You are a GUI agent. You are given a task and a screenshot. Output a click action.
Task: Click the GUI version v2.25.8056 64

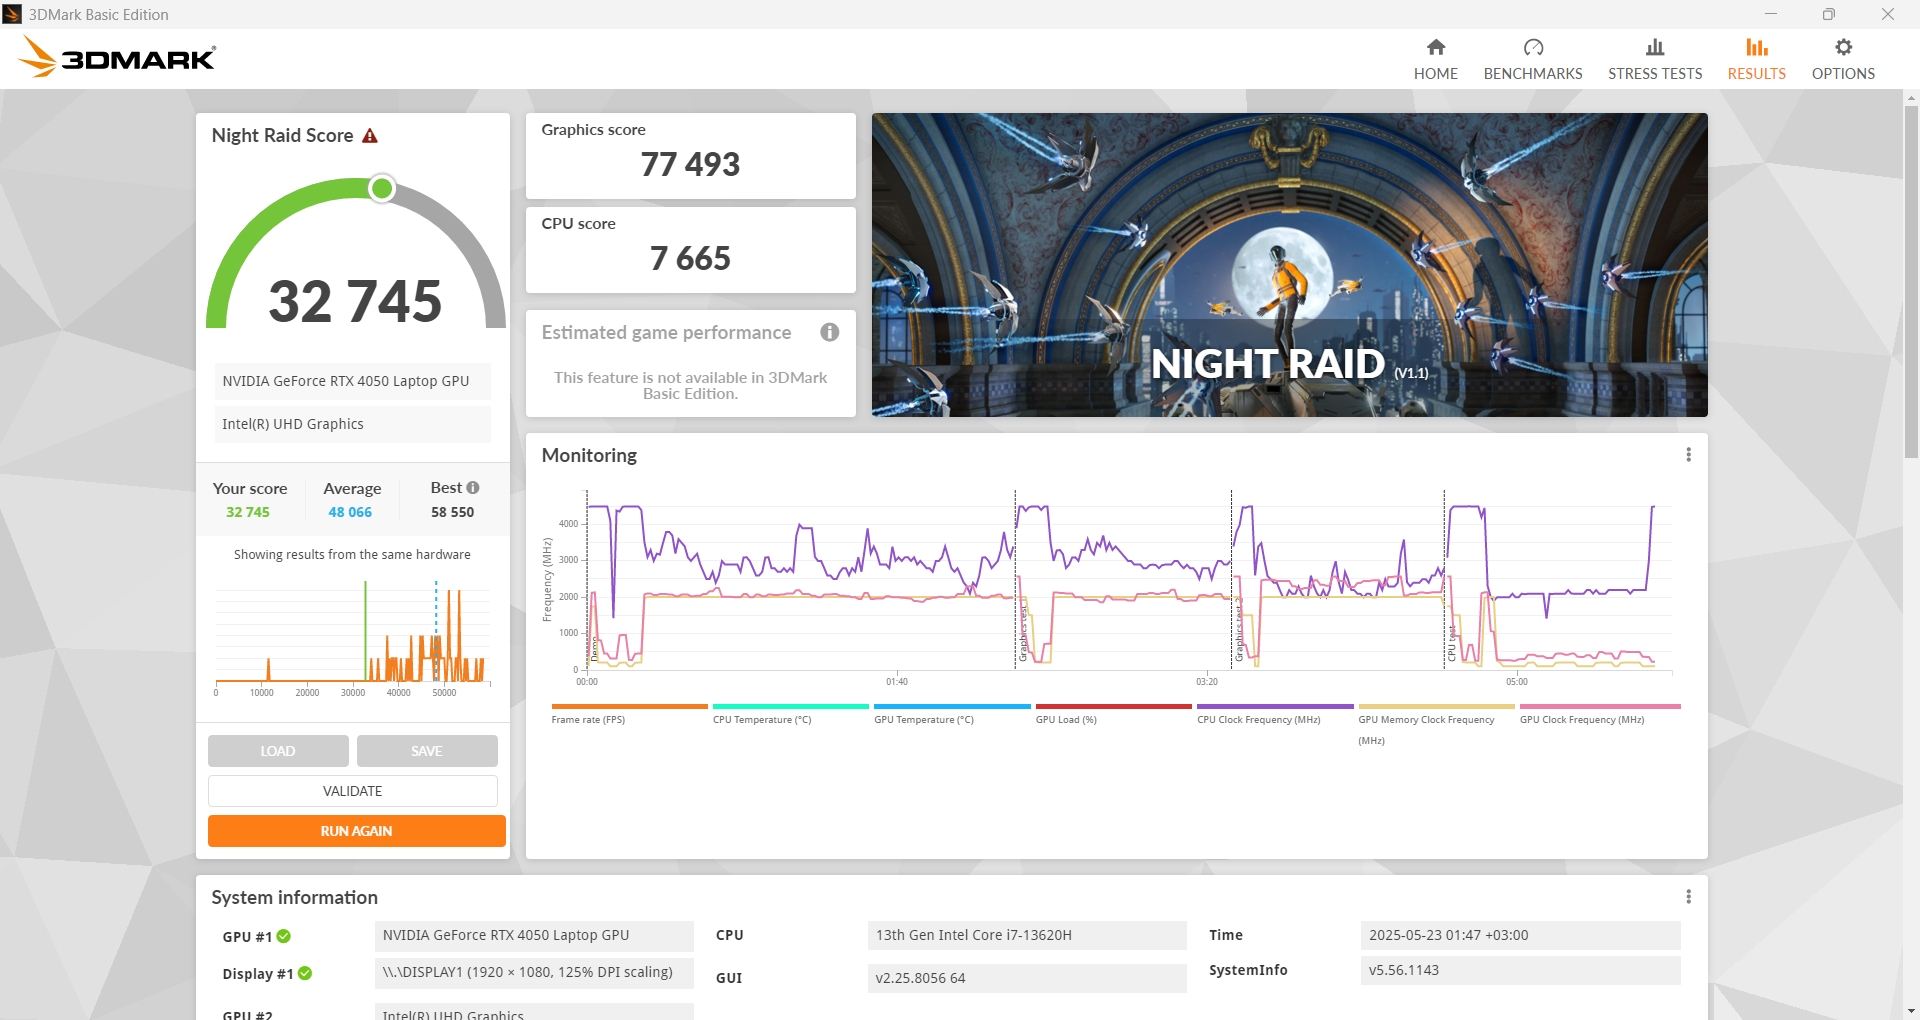point(1027,978)
